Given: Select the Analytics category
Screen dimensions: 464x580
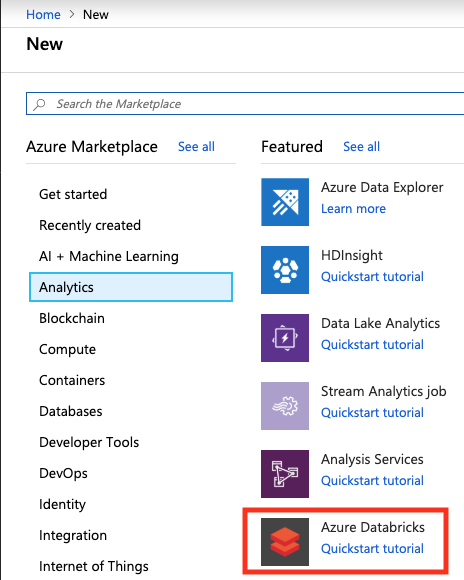Looking at the screenshot, I should 131,287.
